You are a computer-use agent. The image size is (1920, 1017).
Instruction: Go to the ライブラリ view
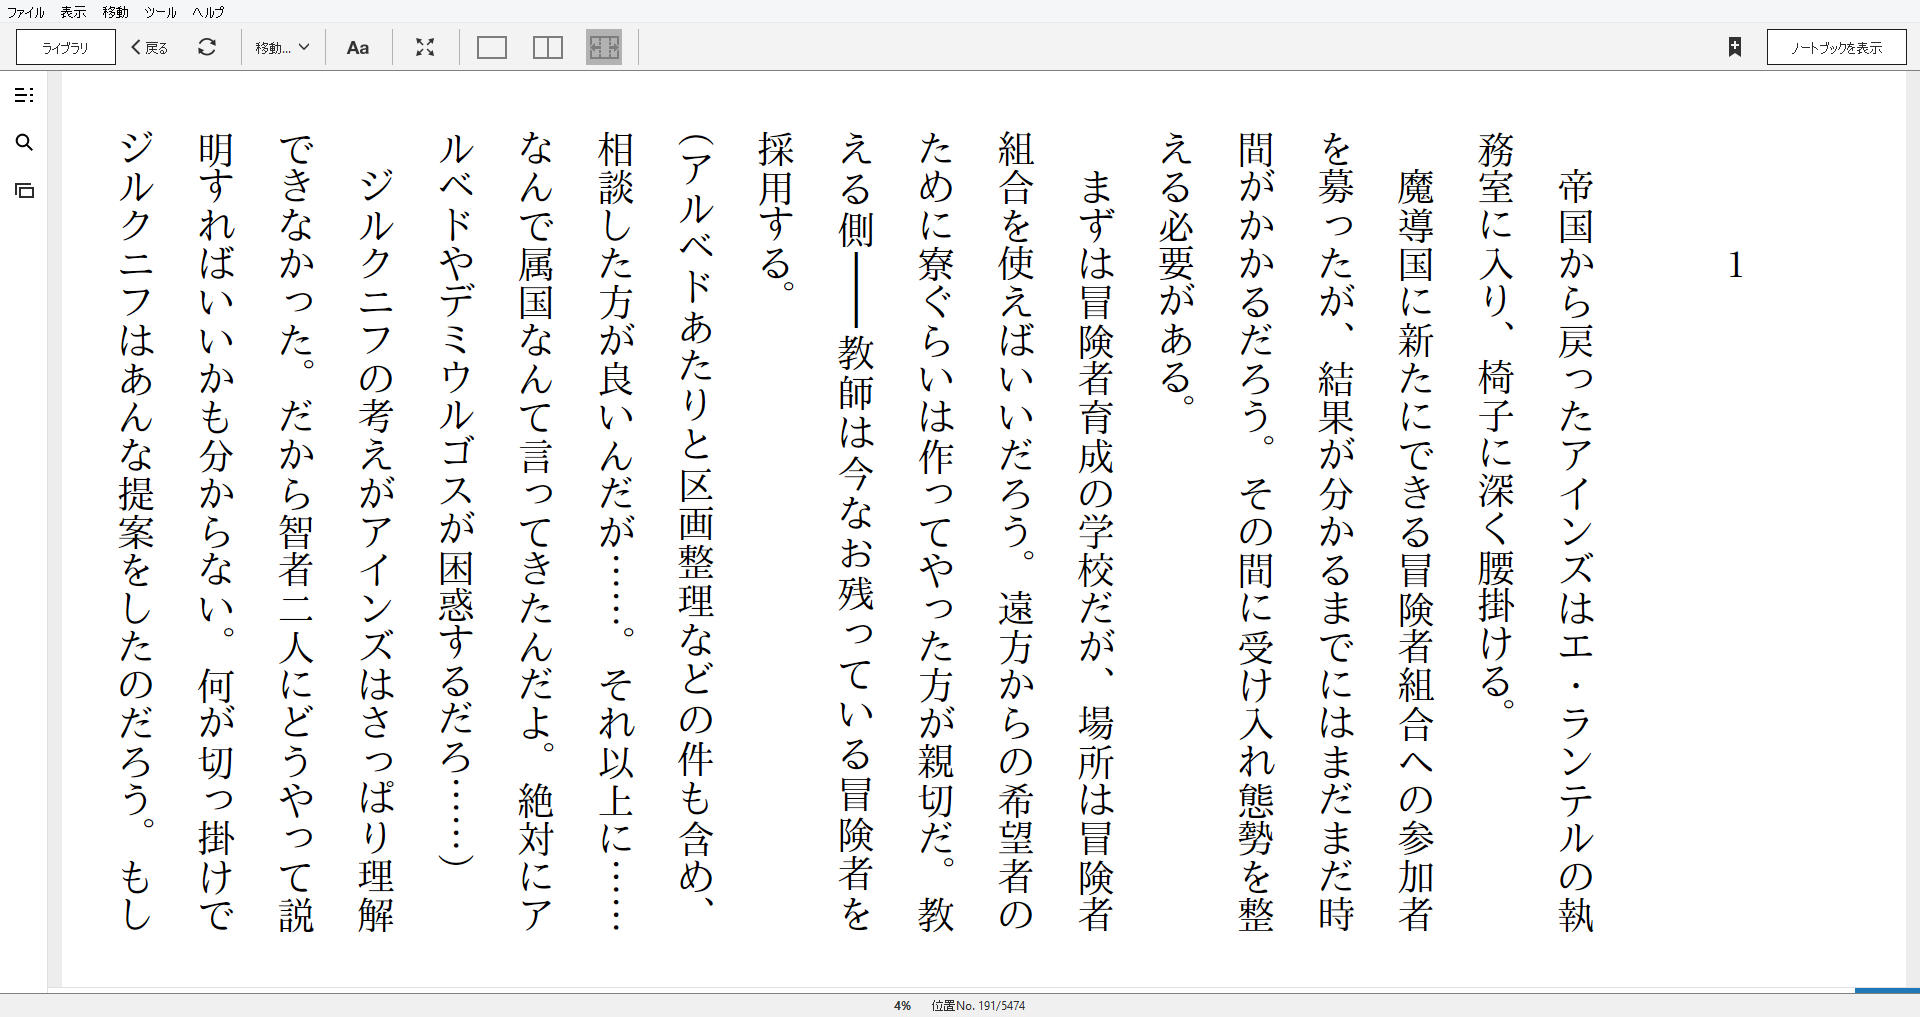coord(66,47)
